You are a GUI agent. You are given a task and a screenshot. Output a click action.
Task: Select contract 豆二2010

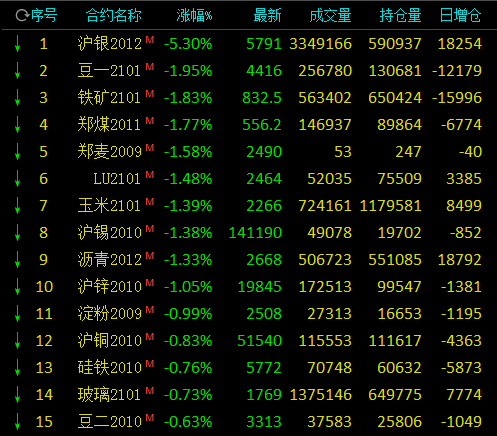[110, 422]
